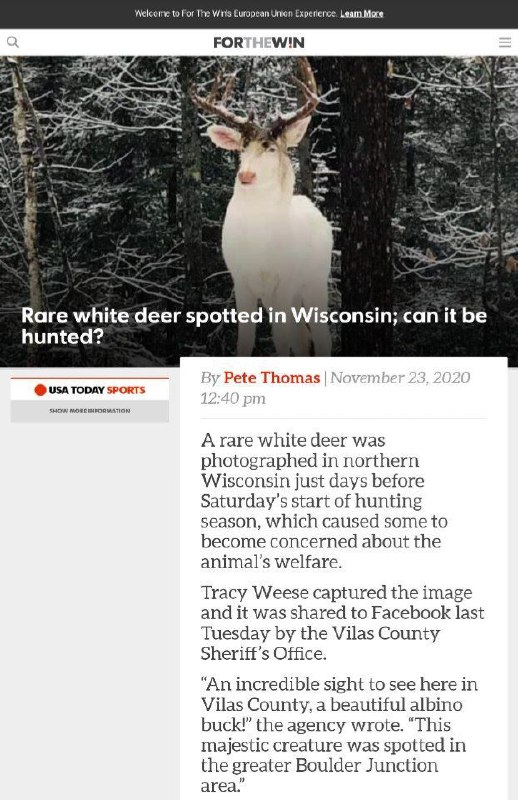The image size is (518, 800).
Task: Expand Show More Information under USA TODAY
Action: (90, 411)
